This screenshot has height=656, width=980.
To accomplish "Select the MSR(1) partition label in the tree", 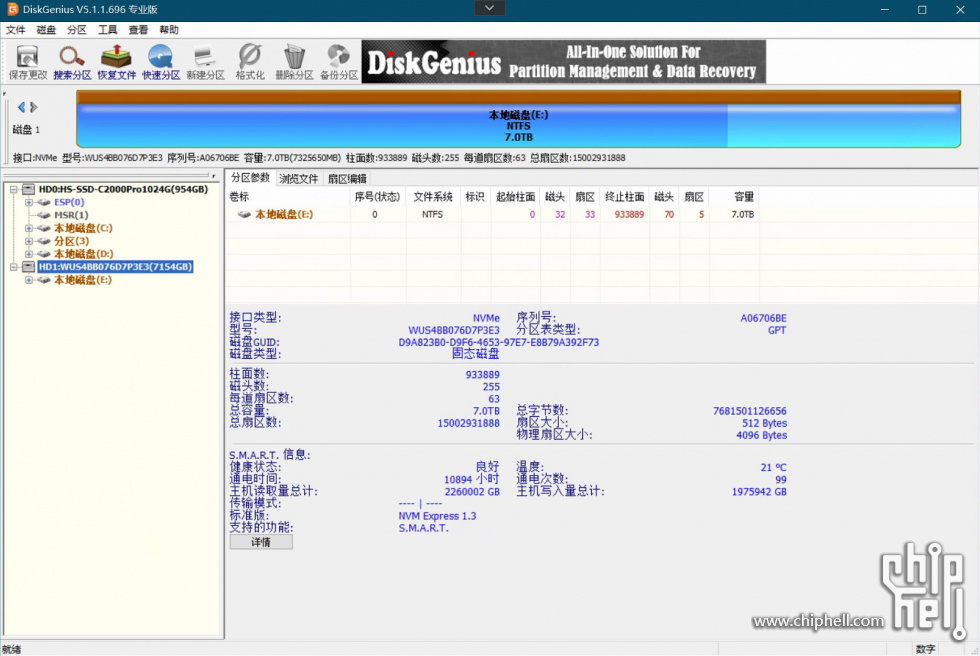I will (x=71, y=215).
